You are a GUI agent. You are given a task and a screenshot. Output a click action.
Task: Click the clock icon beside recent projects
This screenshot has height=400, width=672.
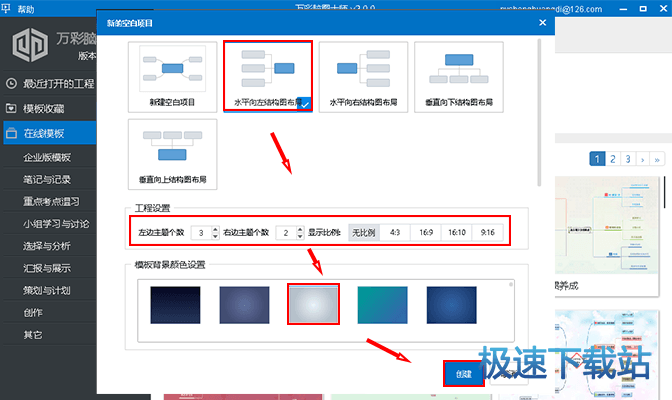(x=11, y=83)
